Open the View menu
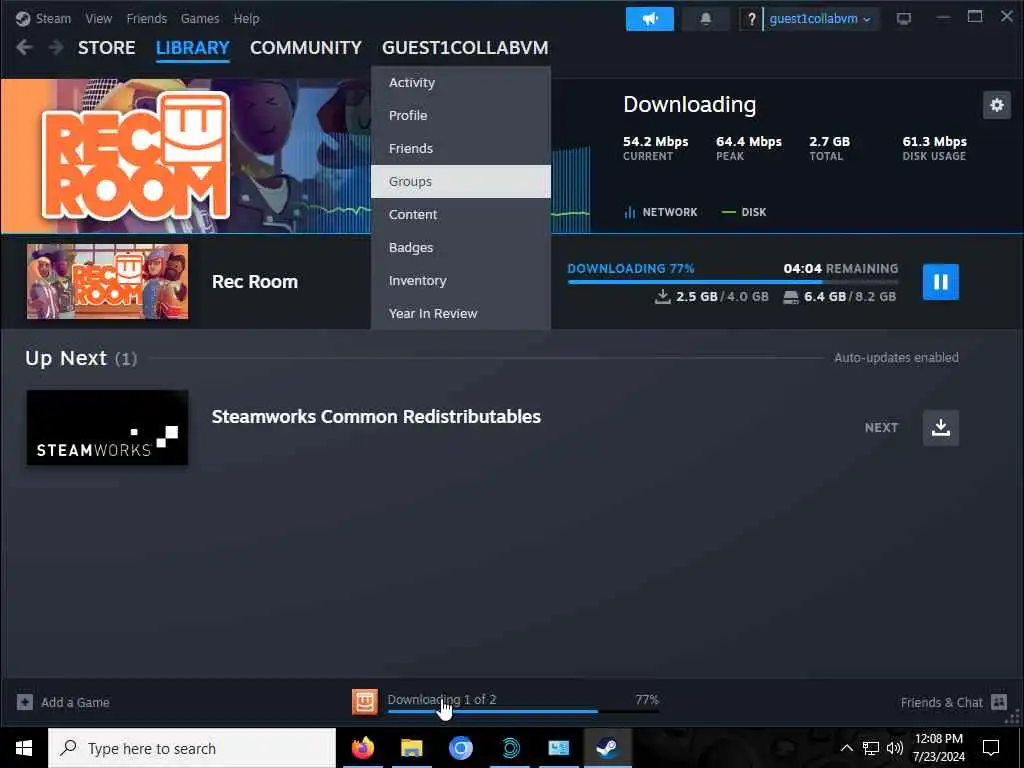The image size is (1024, 768). point(99,18)
